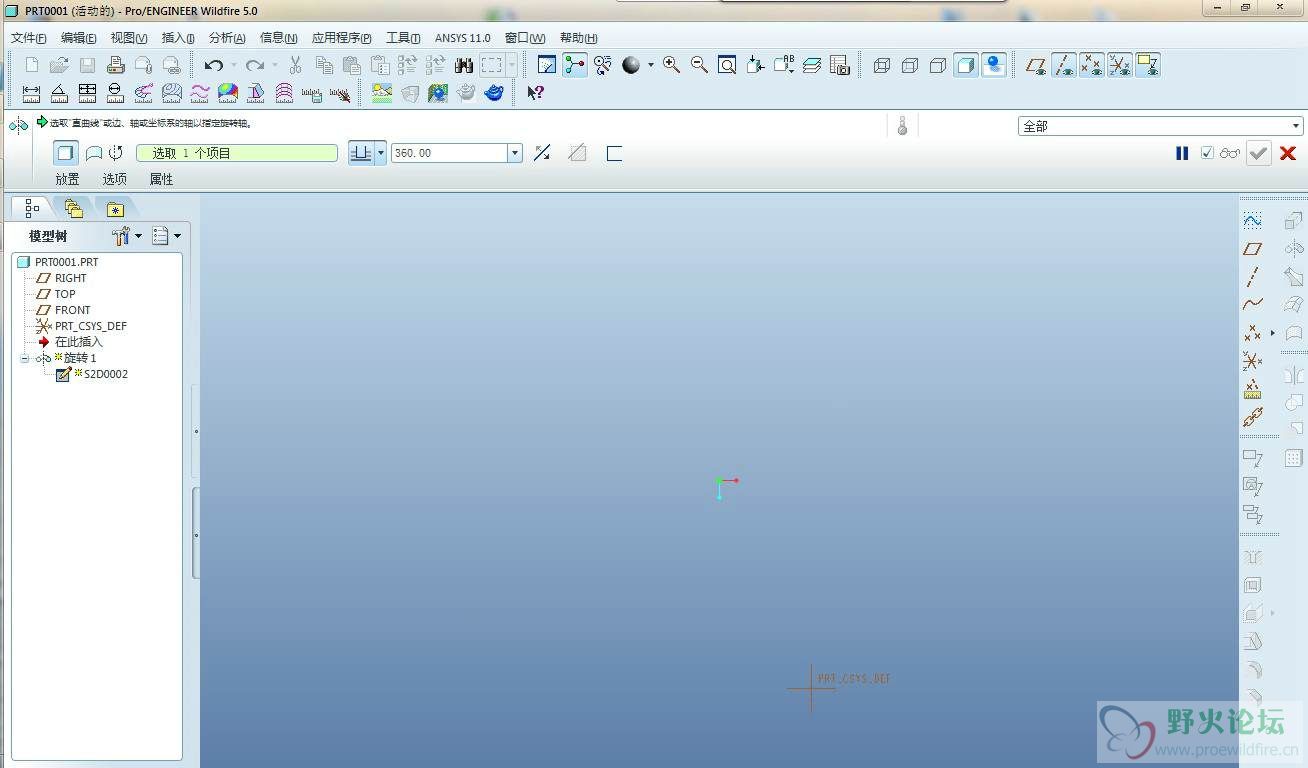
Task: Toggle Shading display mode
Action: click(x=965, y=66)
